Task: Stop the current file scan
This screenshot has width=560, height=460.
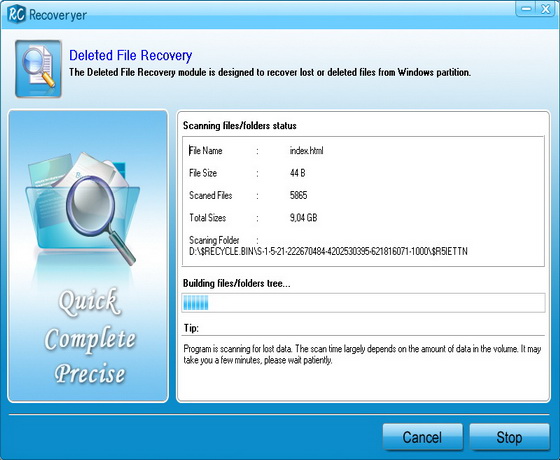Action: (x=509, y=437)
